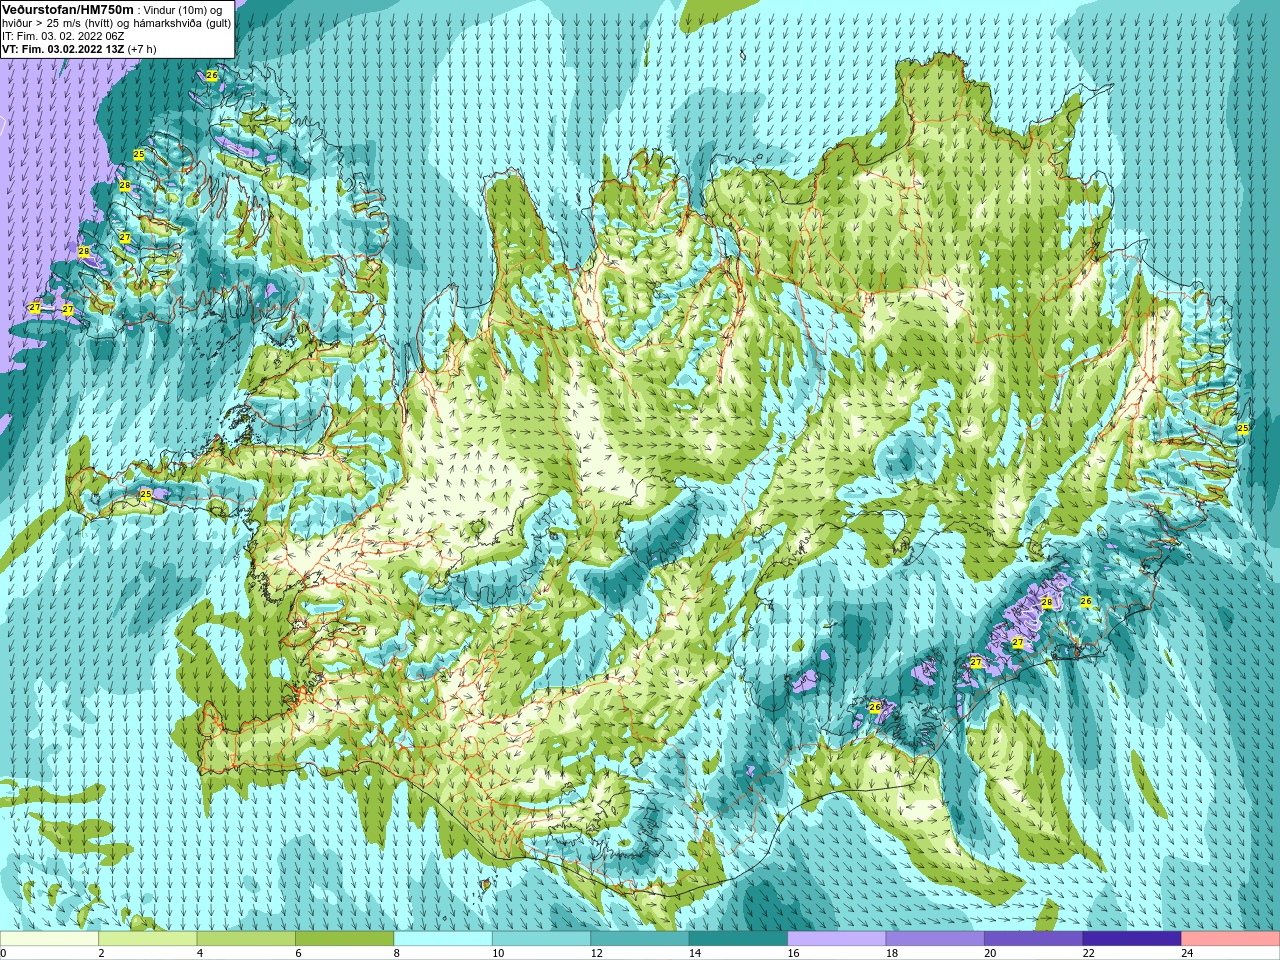Viewport: 1280px width, 960px height.
Task: Select the teal 12–14 m/s legend swatch
Action: [640, 939]
